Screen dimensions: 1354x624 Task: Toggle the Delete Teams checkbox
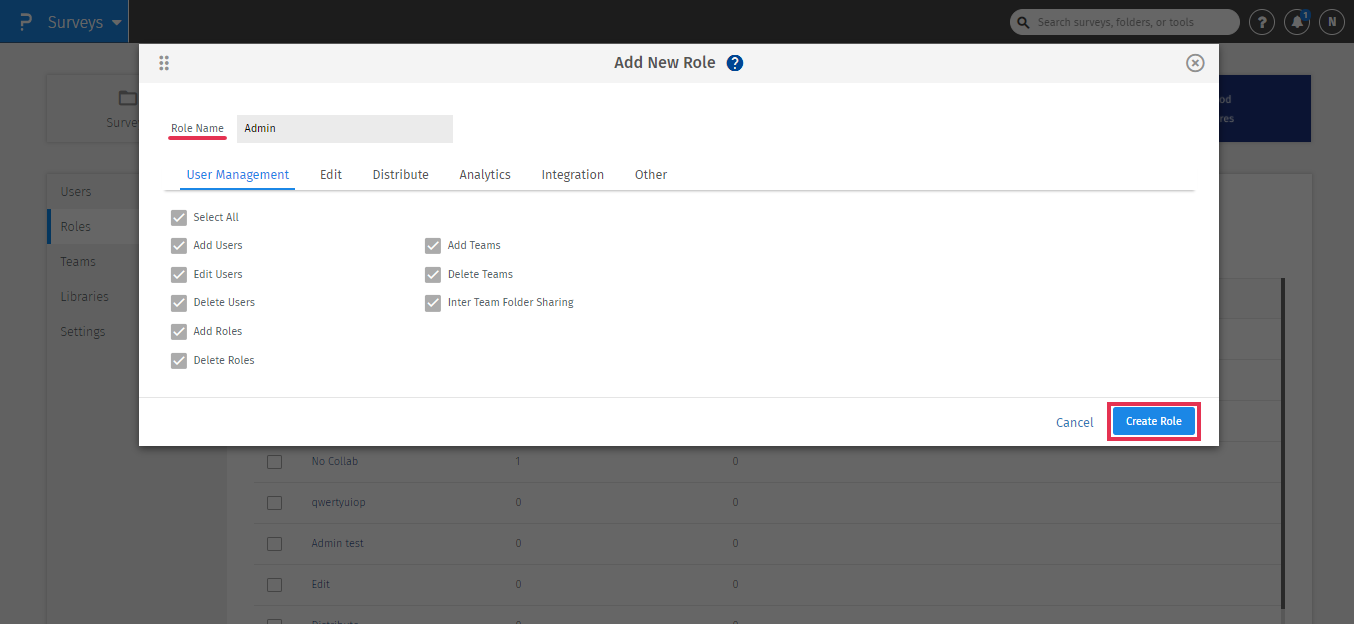(x=433, y=275)
